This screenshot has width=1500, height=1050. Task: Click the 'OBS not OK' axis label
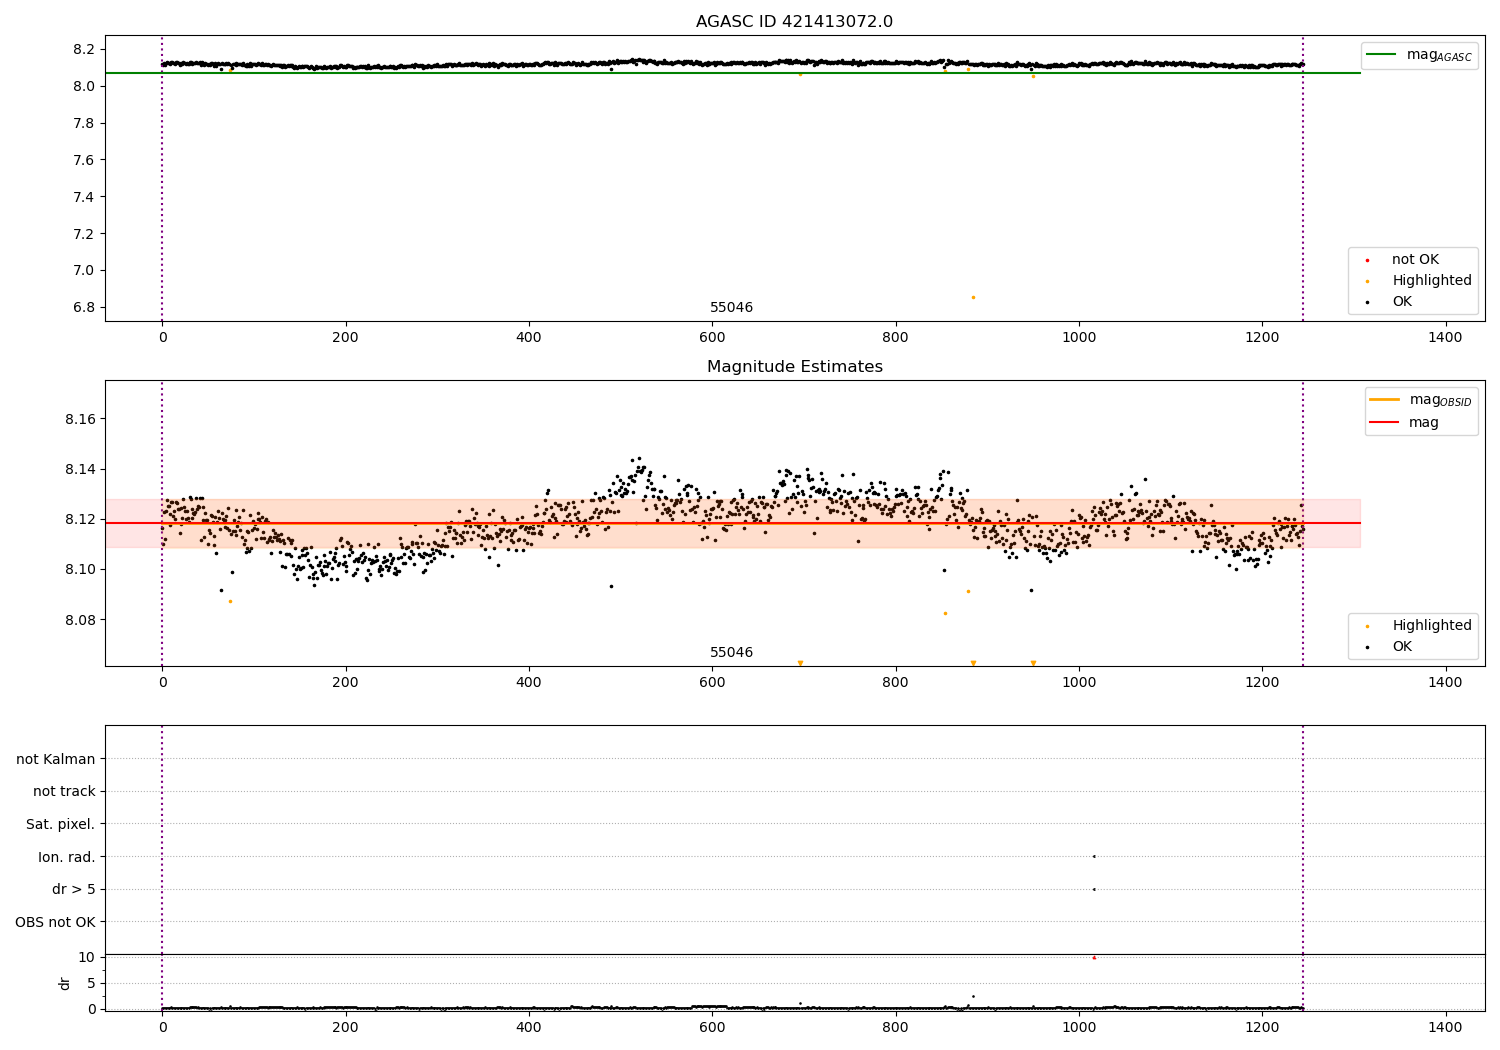coord(55,922)
